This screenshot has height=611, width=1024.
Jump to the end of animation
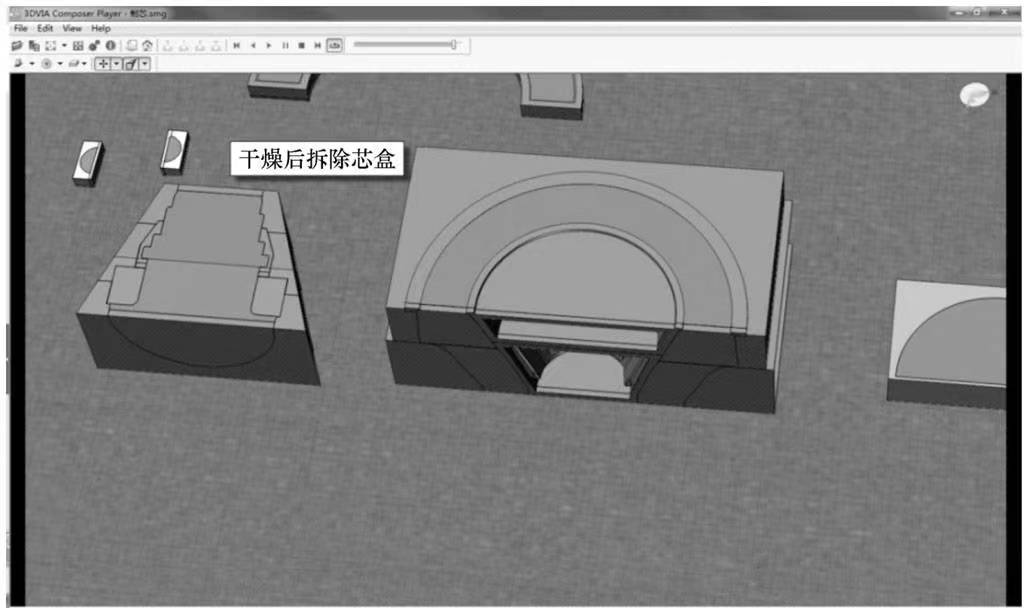click(317, 45)
